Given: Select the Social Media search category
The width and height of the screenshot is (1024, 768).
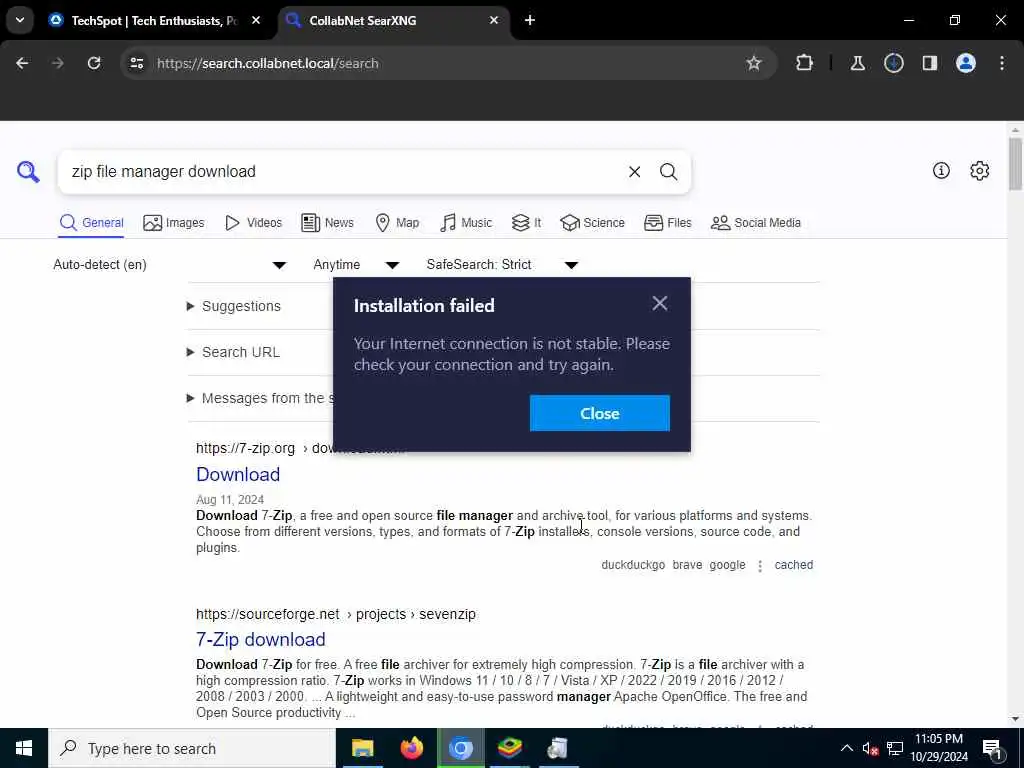Looking at the screenshot, I should 756,223.
